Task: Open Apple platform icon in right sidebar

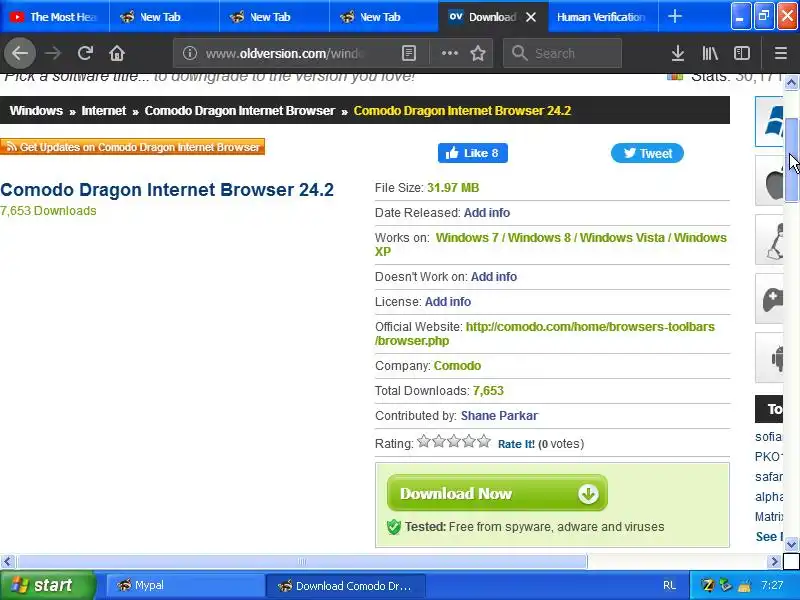Action: coord(769,181)
